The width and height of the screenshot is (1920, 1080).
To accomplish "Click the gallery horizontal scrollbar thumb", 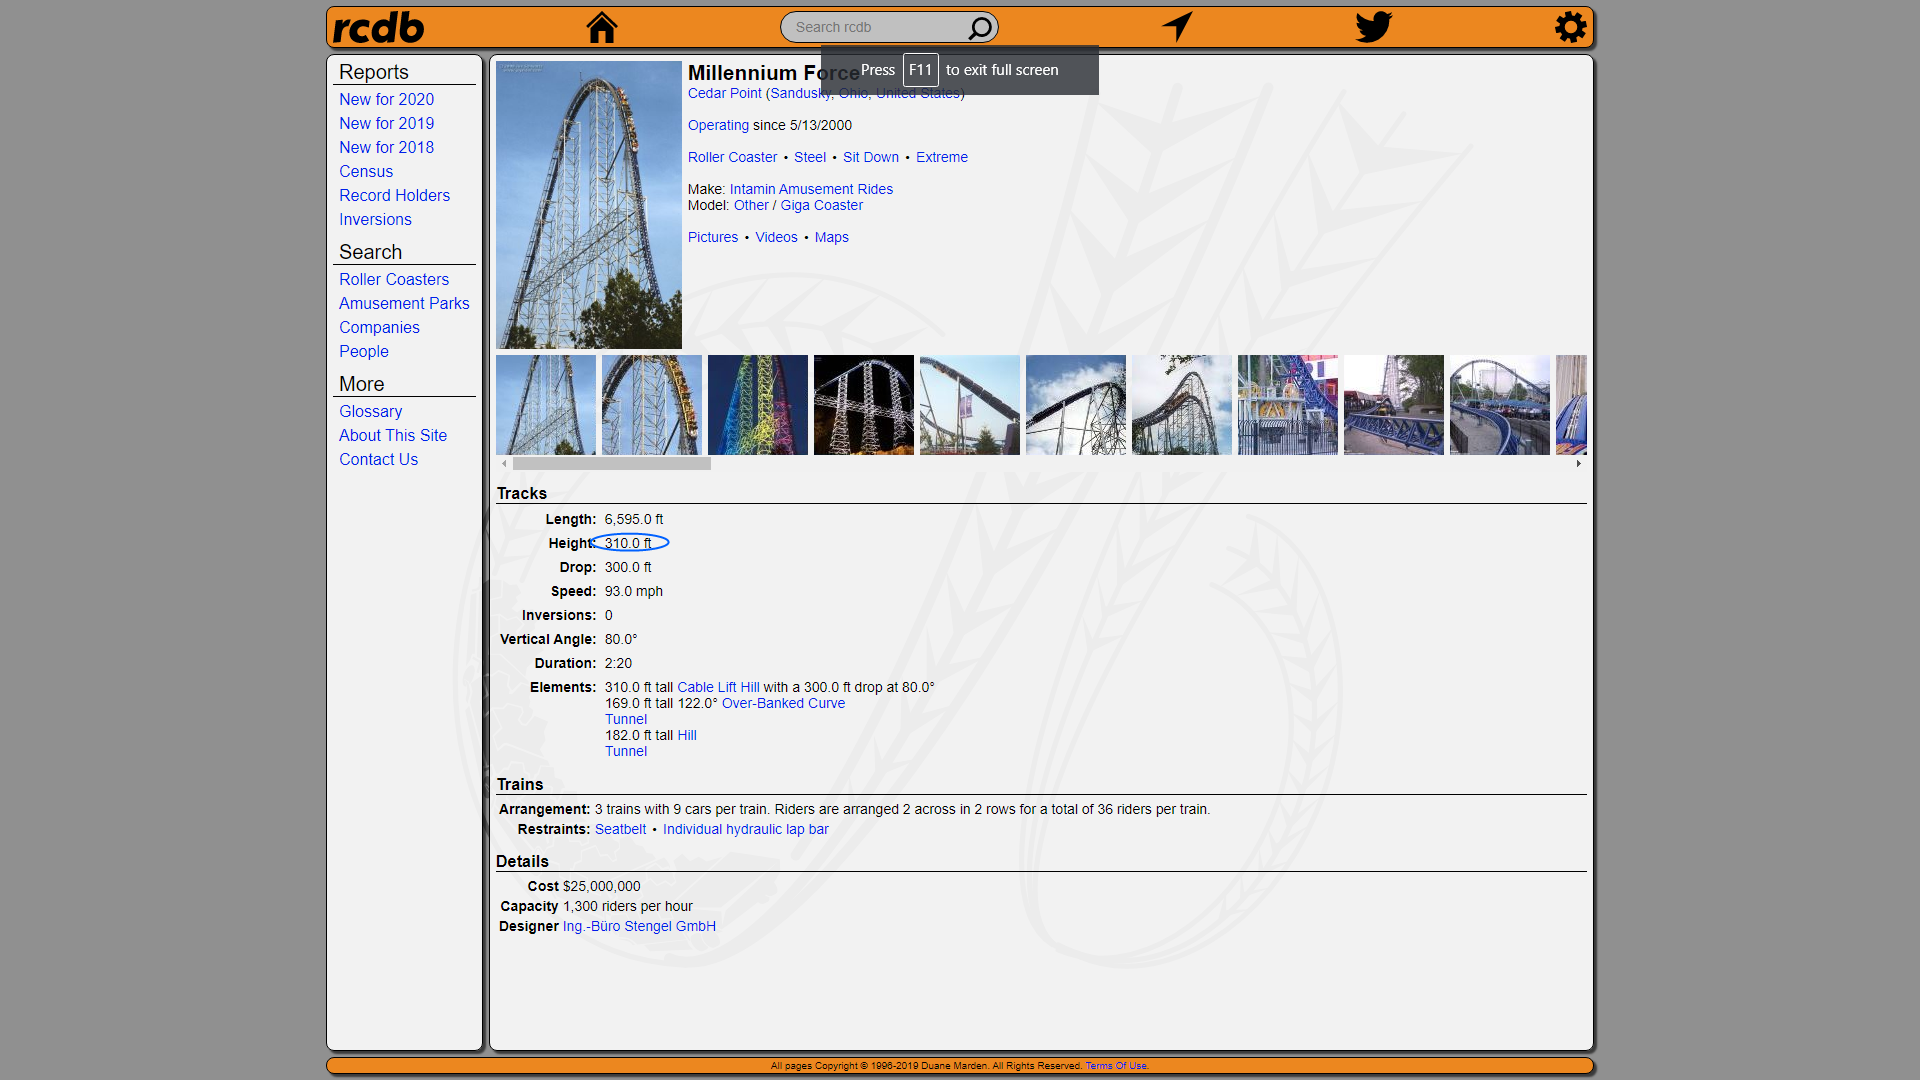I will tap(612, 464).
